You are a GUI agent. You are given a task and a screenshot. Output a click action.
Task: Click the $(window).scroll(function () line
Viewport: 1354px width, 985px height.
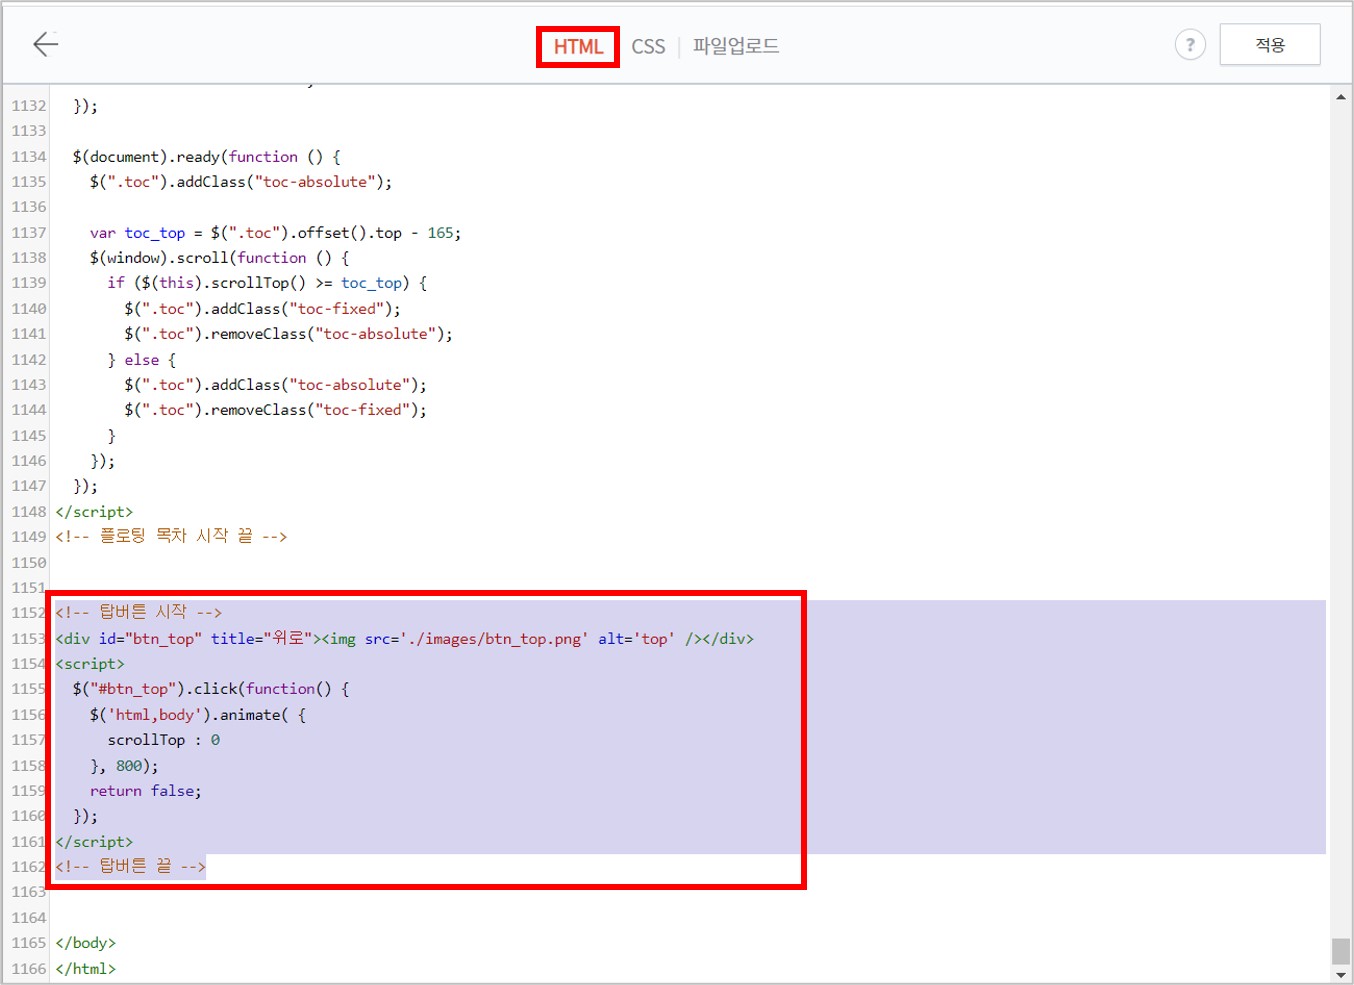(219, 258)
